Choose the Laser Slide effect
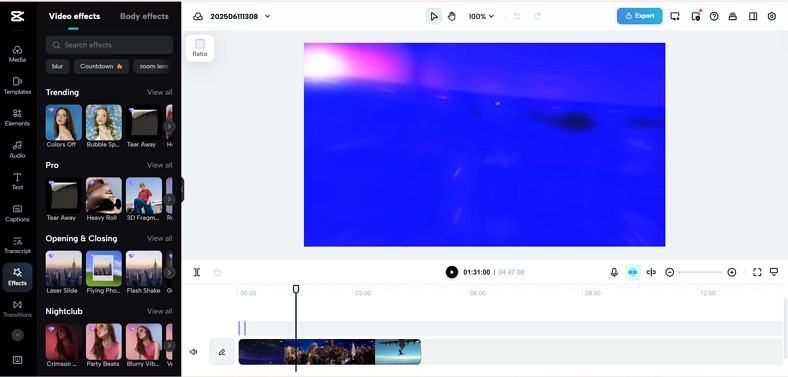The height and width of the screenshot is (377, 788). click(64, 268)
